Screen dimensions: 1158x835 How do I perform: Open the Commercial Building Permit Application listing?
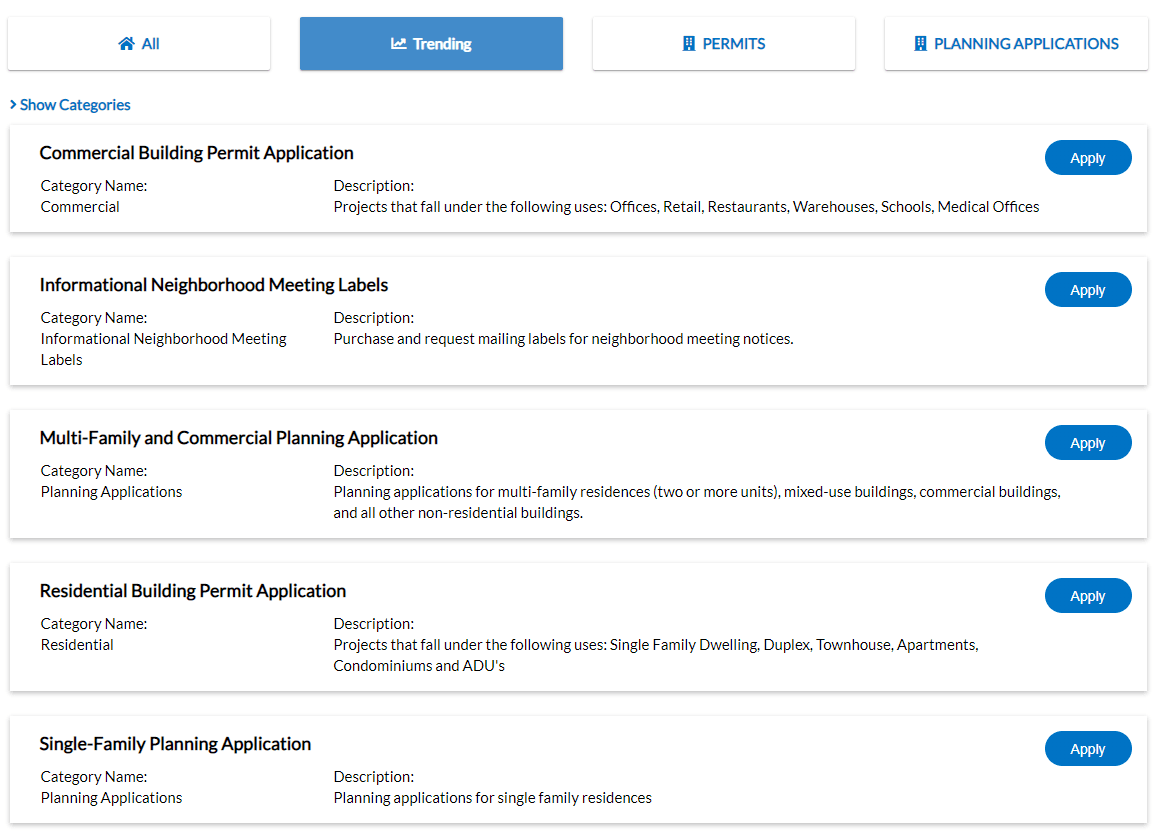click(196, 152)
